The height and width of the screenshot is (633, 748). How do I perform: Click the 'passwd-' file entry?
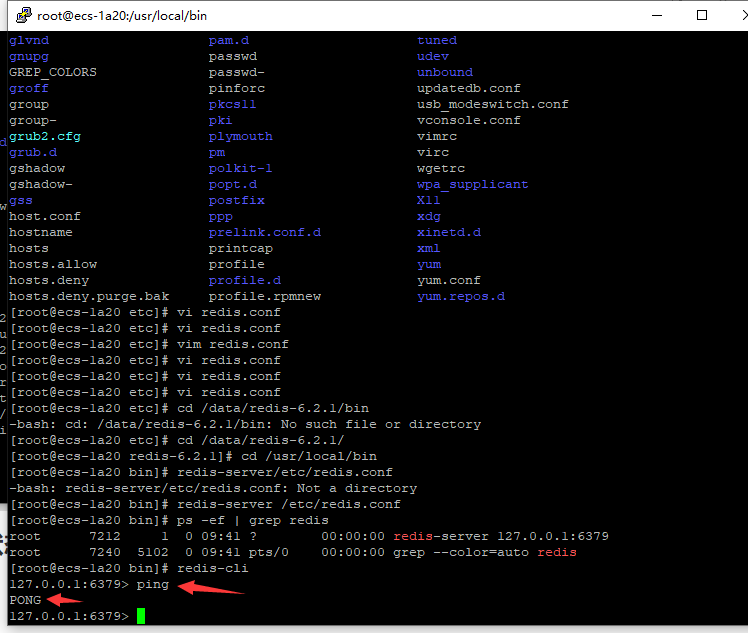(237, 73)
